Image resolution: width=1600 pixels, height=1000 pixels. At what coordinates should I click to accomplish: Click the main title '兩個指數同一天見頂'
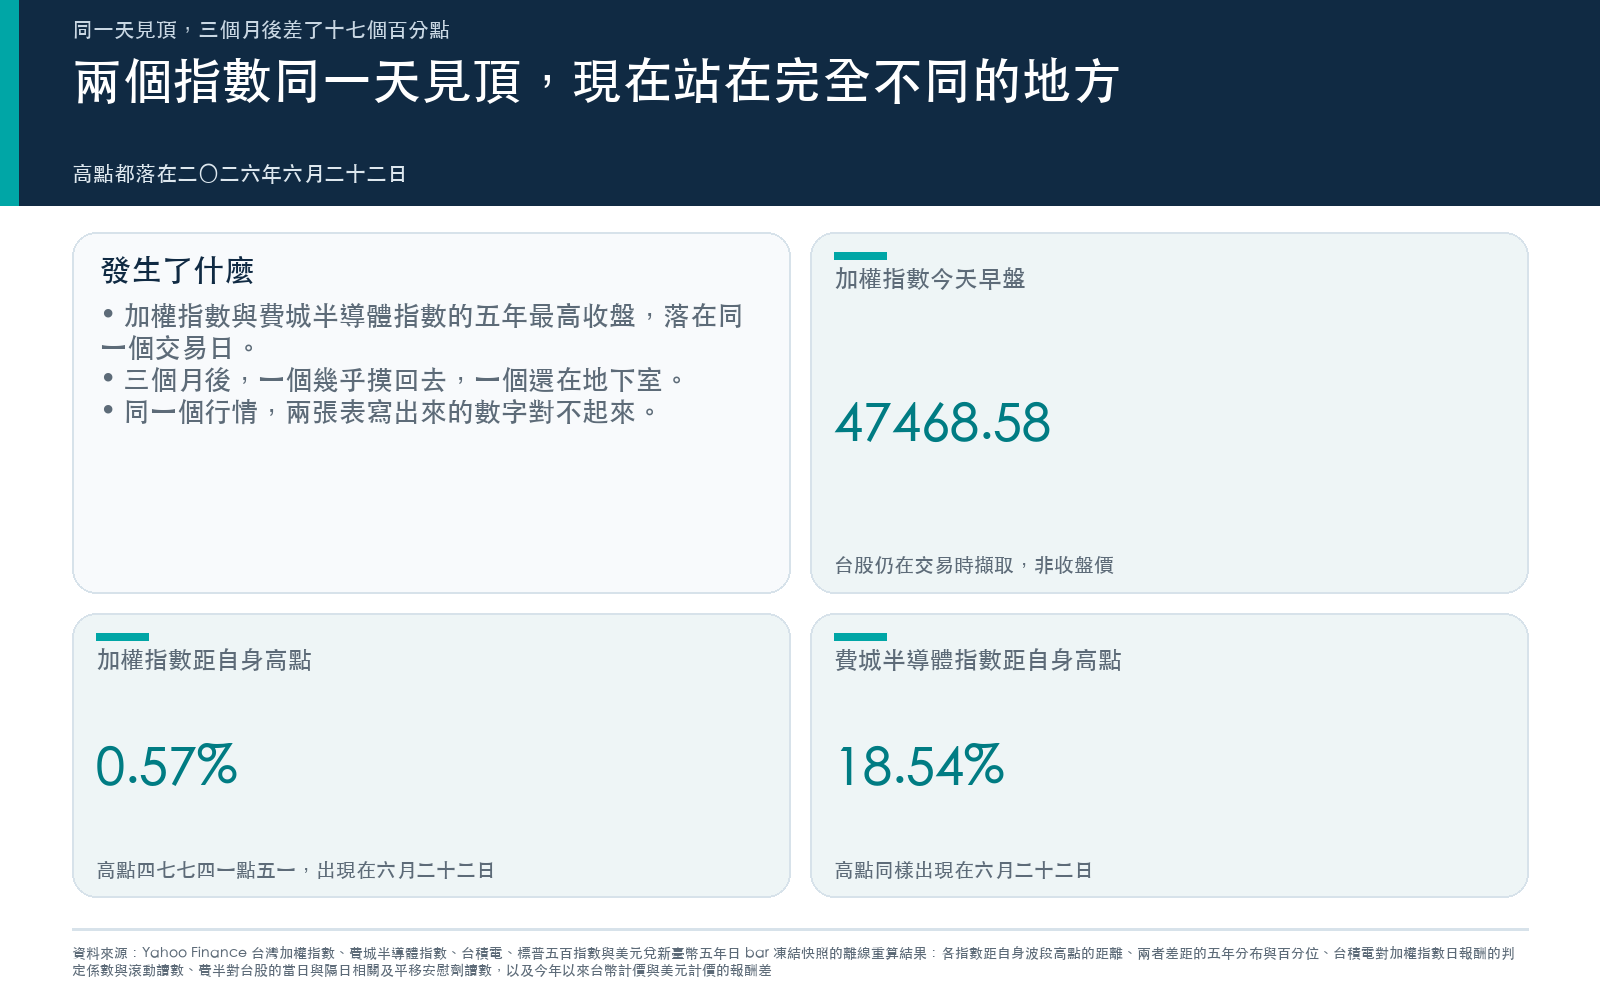[297, 82]
